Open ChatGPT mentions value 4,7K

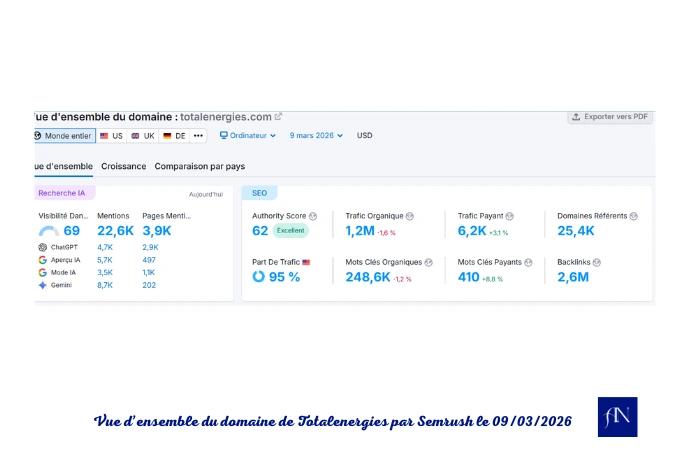[x=105, y=247]
